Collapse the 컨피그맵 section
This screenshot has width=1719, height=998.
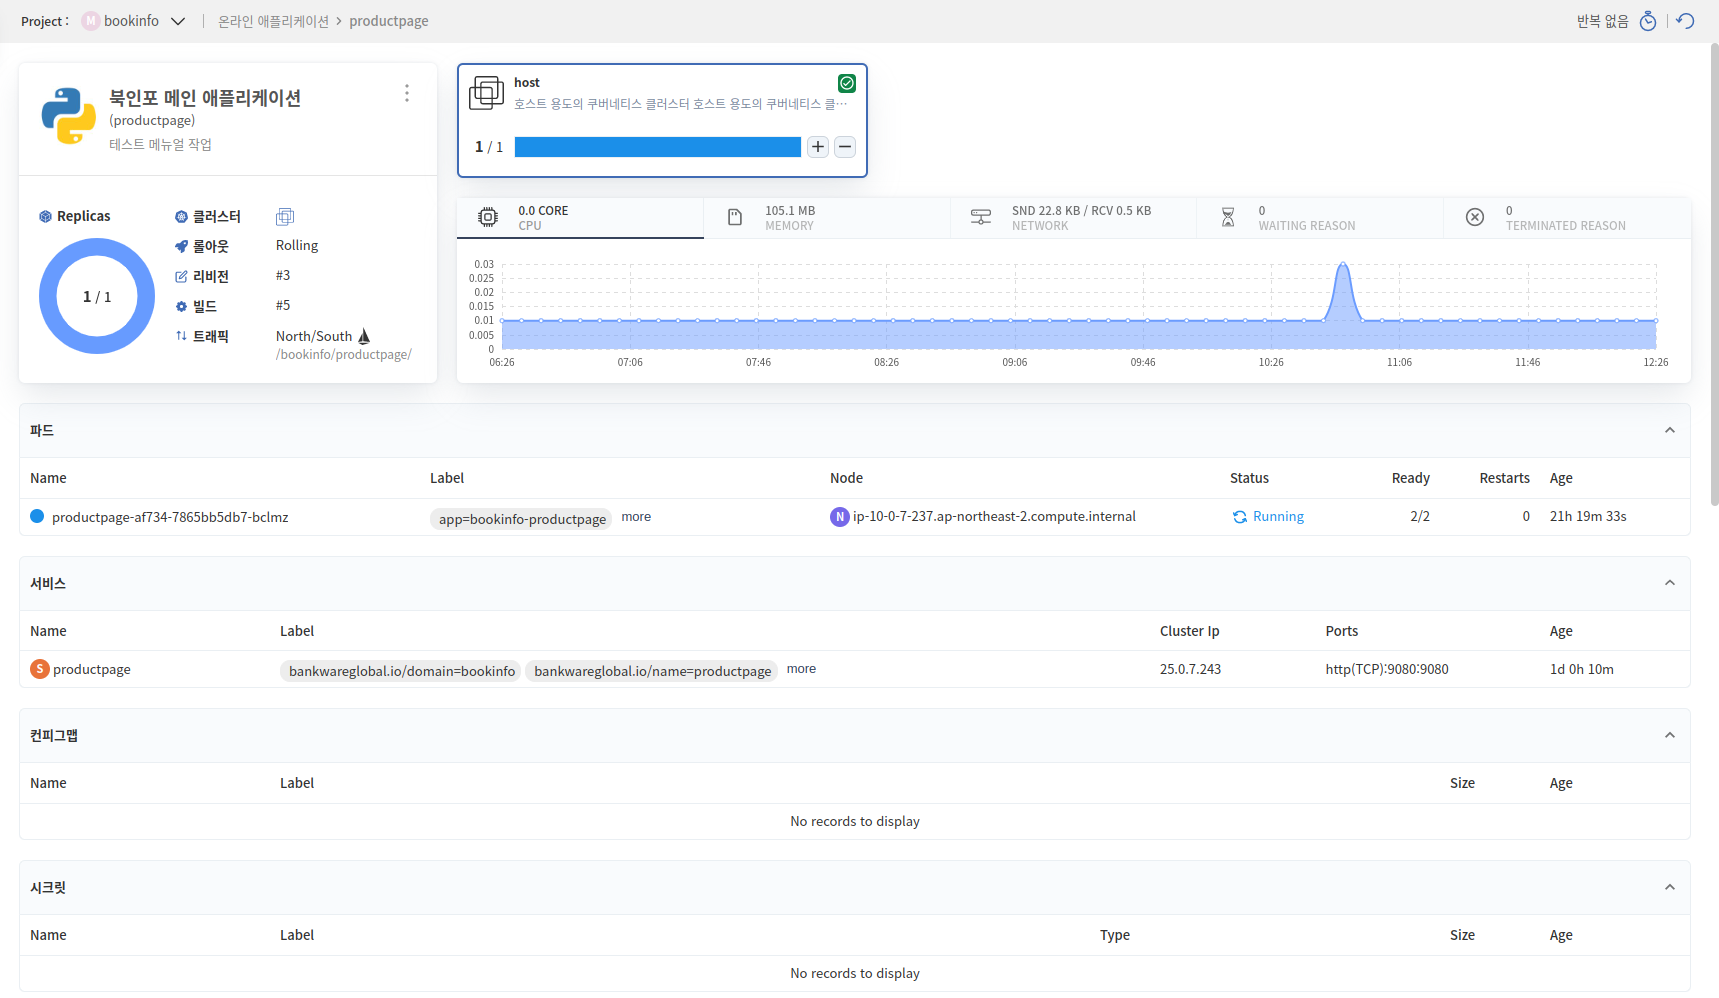tap(1670, 735)
